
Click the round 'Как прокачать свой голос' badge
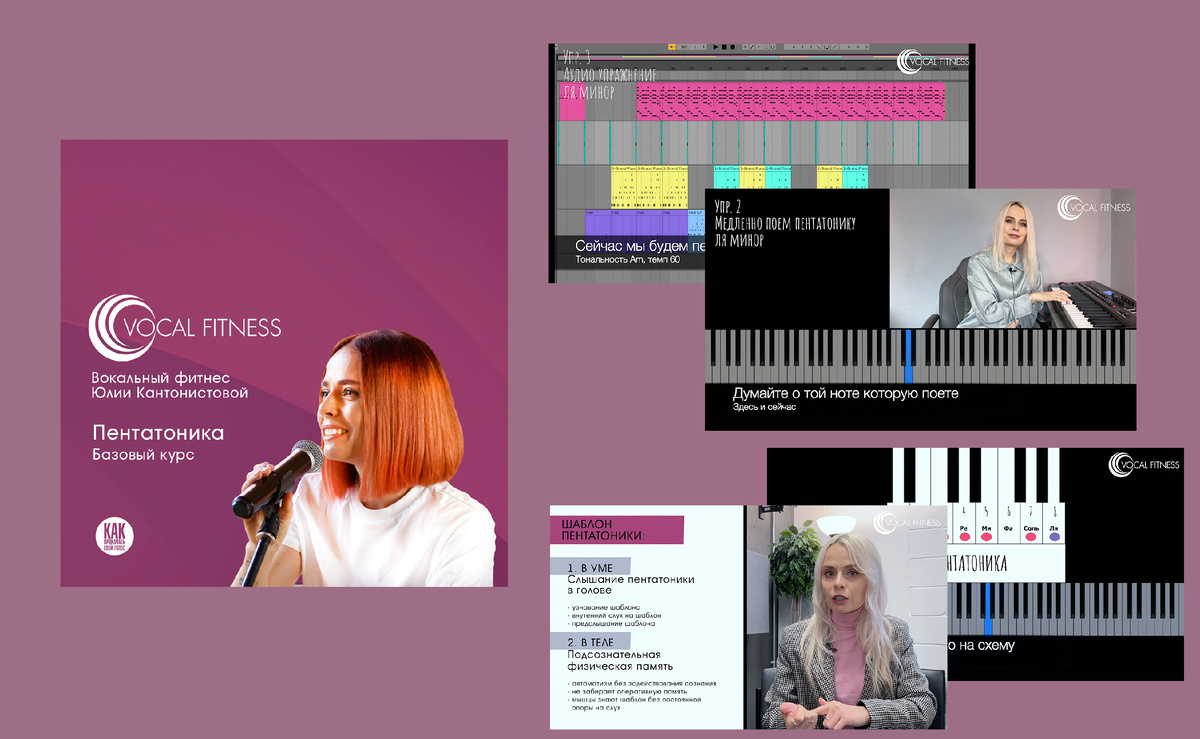[113, 537]
